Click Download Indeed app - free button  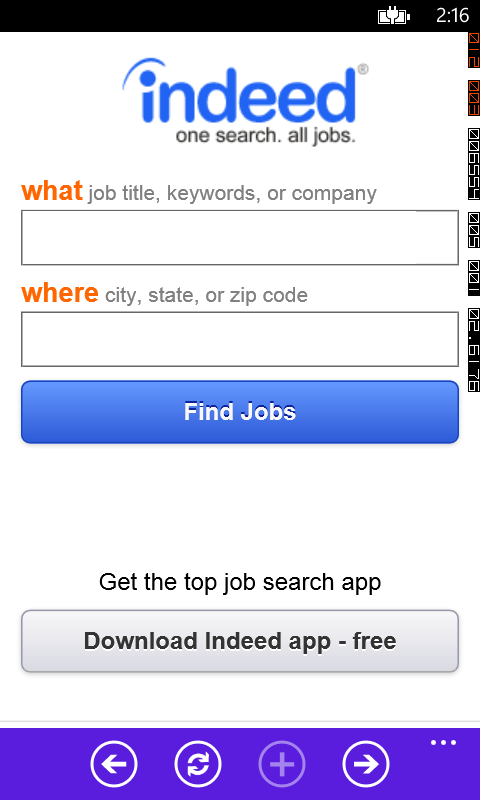(240, 641)
